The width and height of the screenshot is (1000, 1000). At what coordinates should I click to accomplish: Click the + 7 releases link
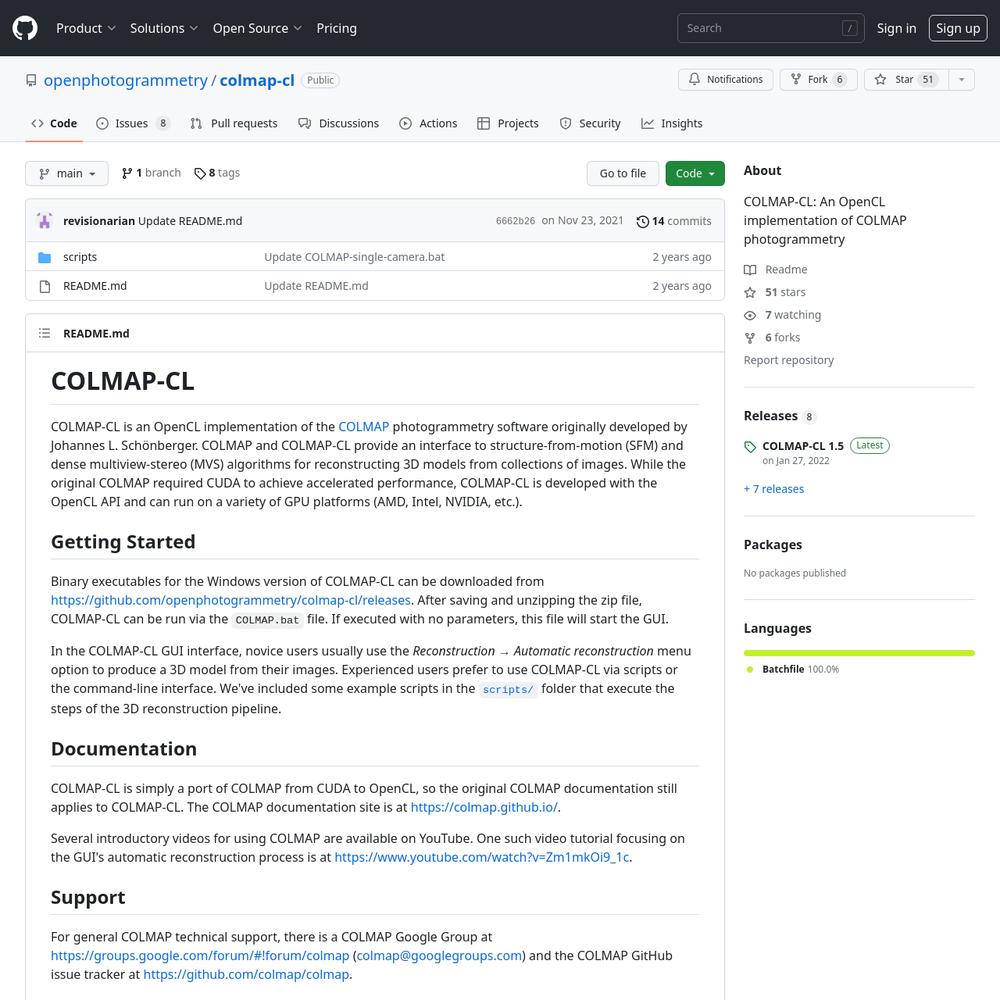774,489
